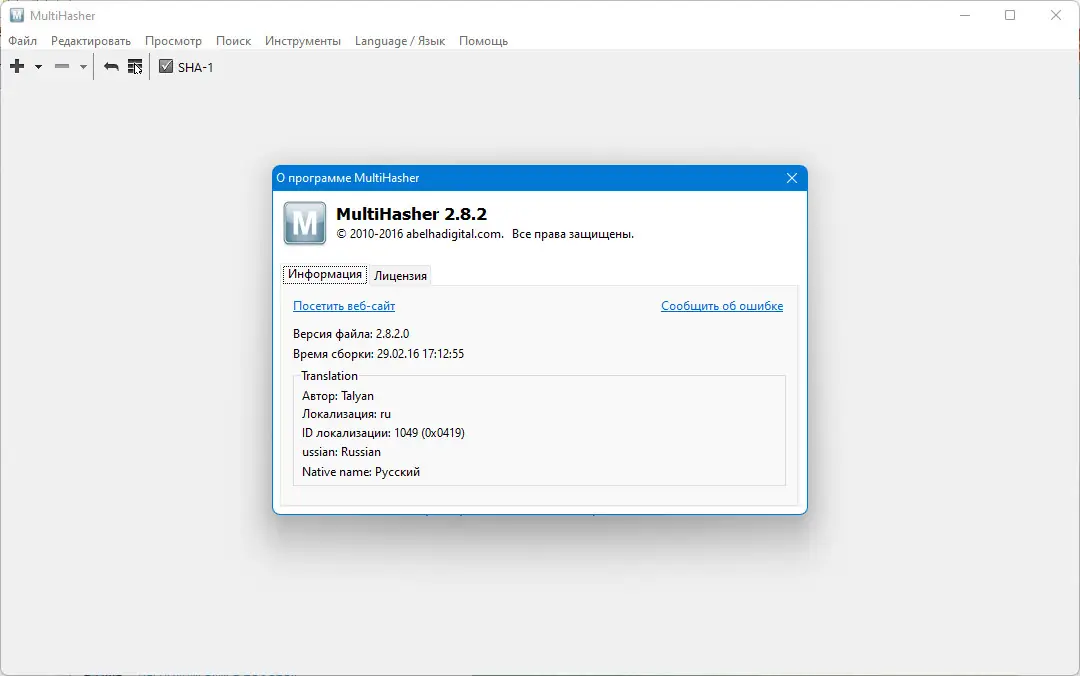
Task: Open the Инструменты menu
Action: (303, 41)
